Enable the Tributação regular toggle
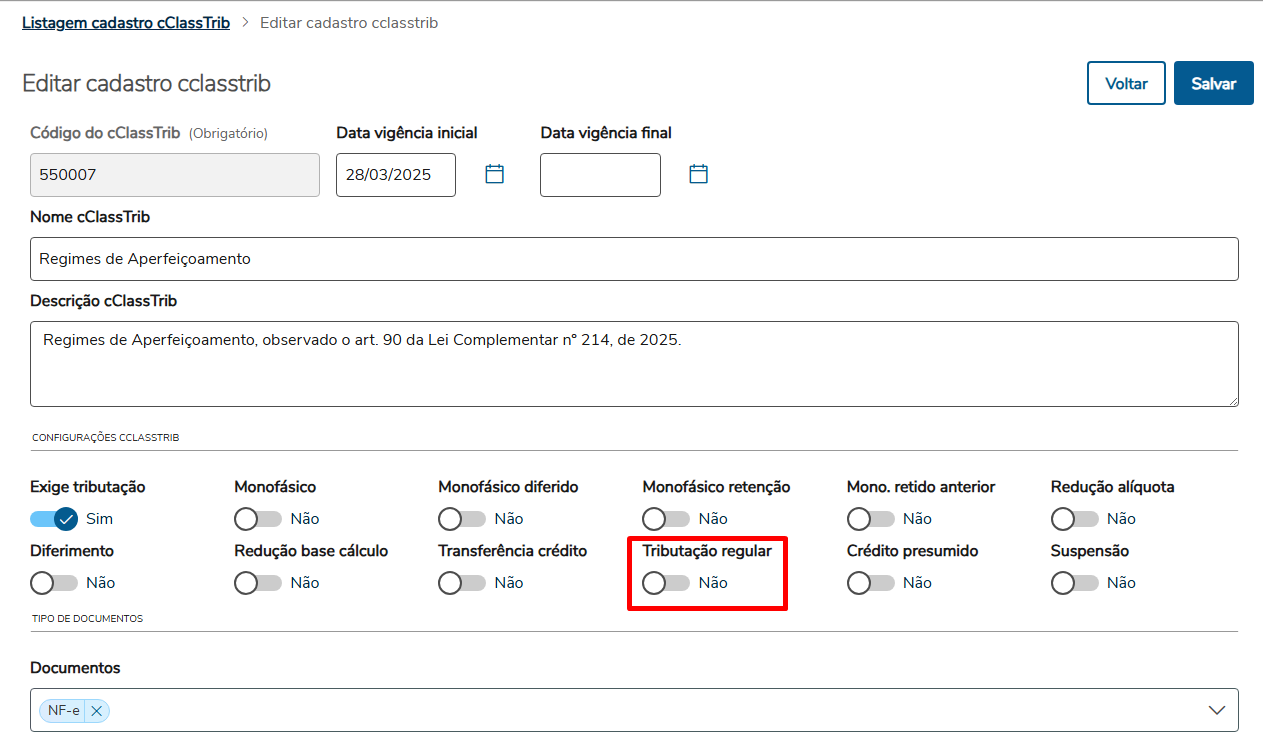 (666, 583)
